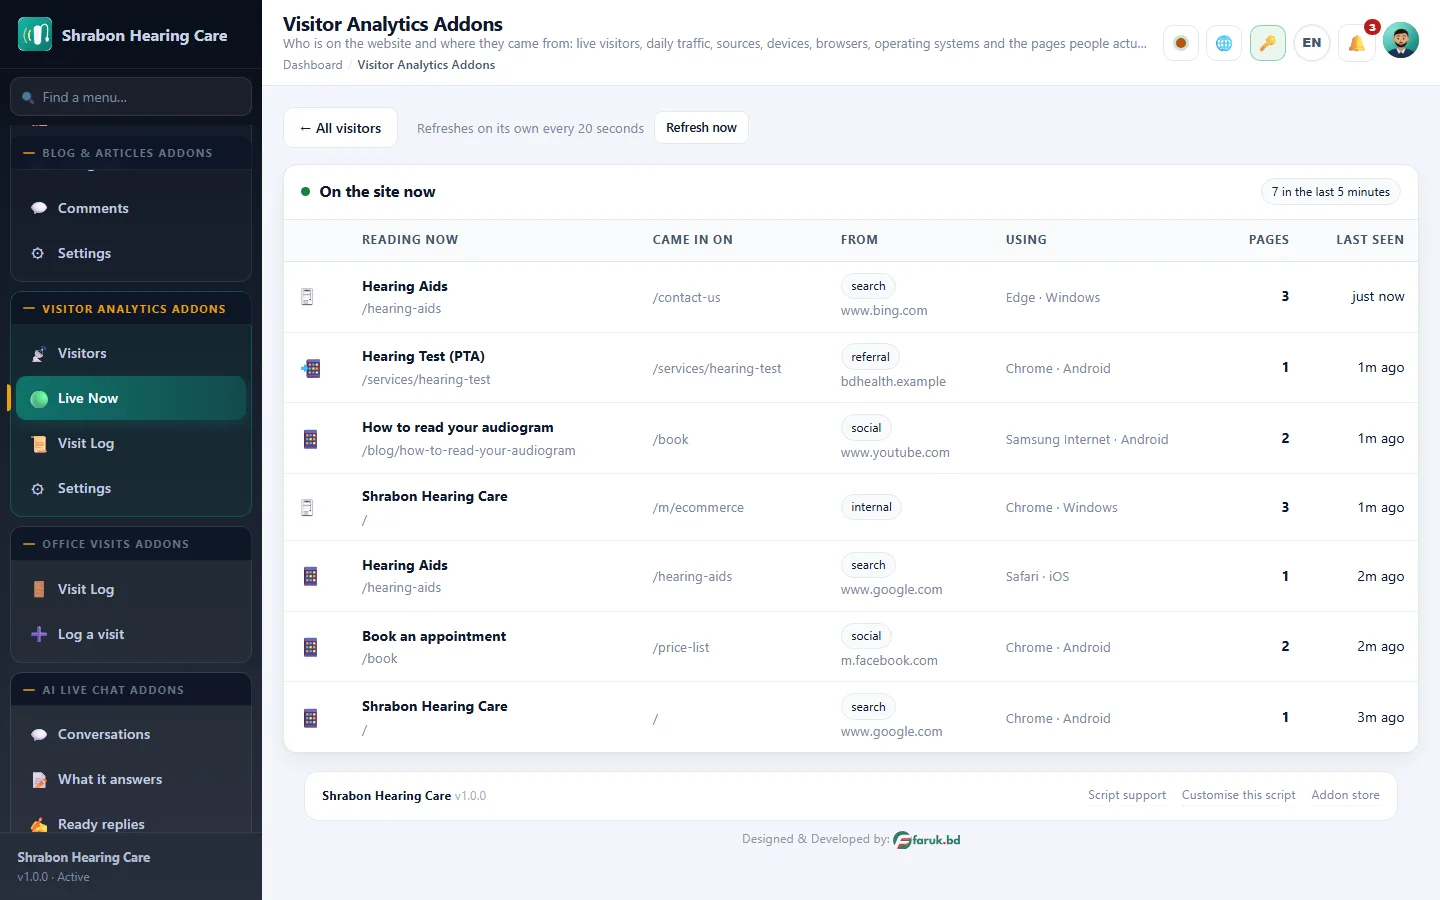This screenshot has width=1440, height=900.
Task: Open Visitors in the sidebar
Action: click(x=131, y=353)
